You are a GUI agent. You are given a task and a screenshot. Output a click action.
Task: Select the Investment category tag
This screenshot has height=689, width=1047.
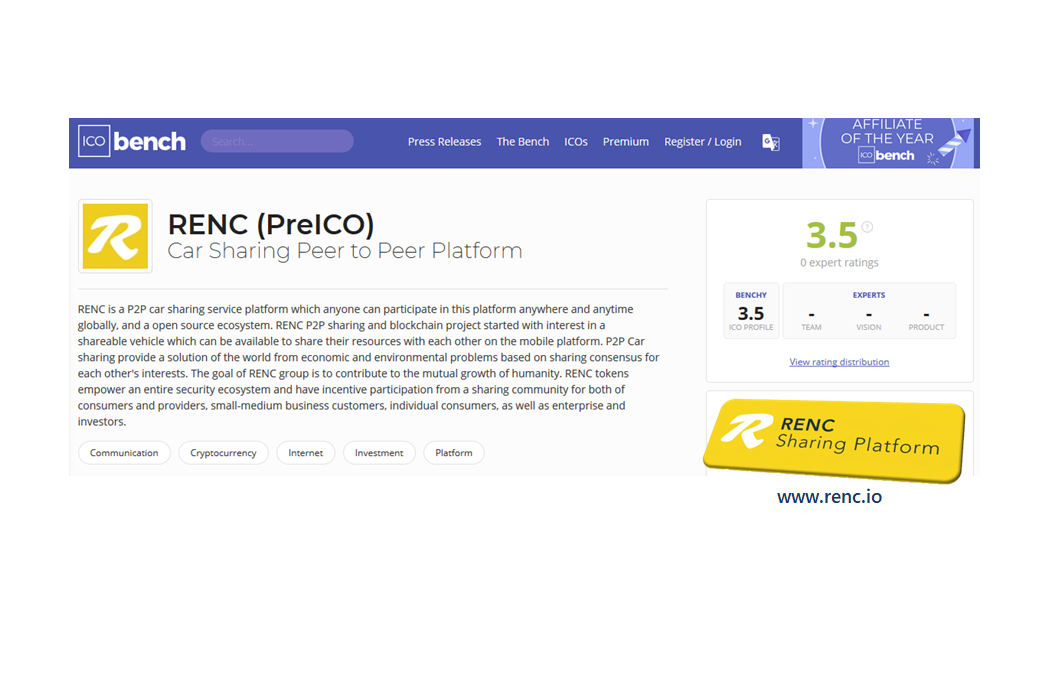(x=379, y=453)
